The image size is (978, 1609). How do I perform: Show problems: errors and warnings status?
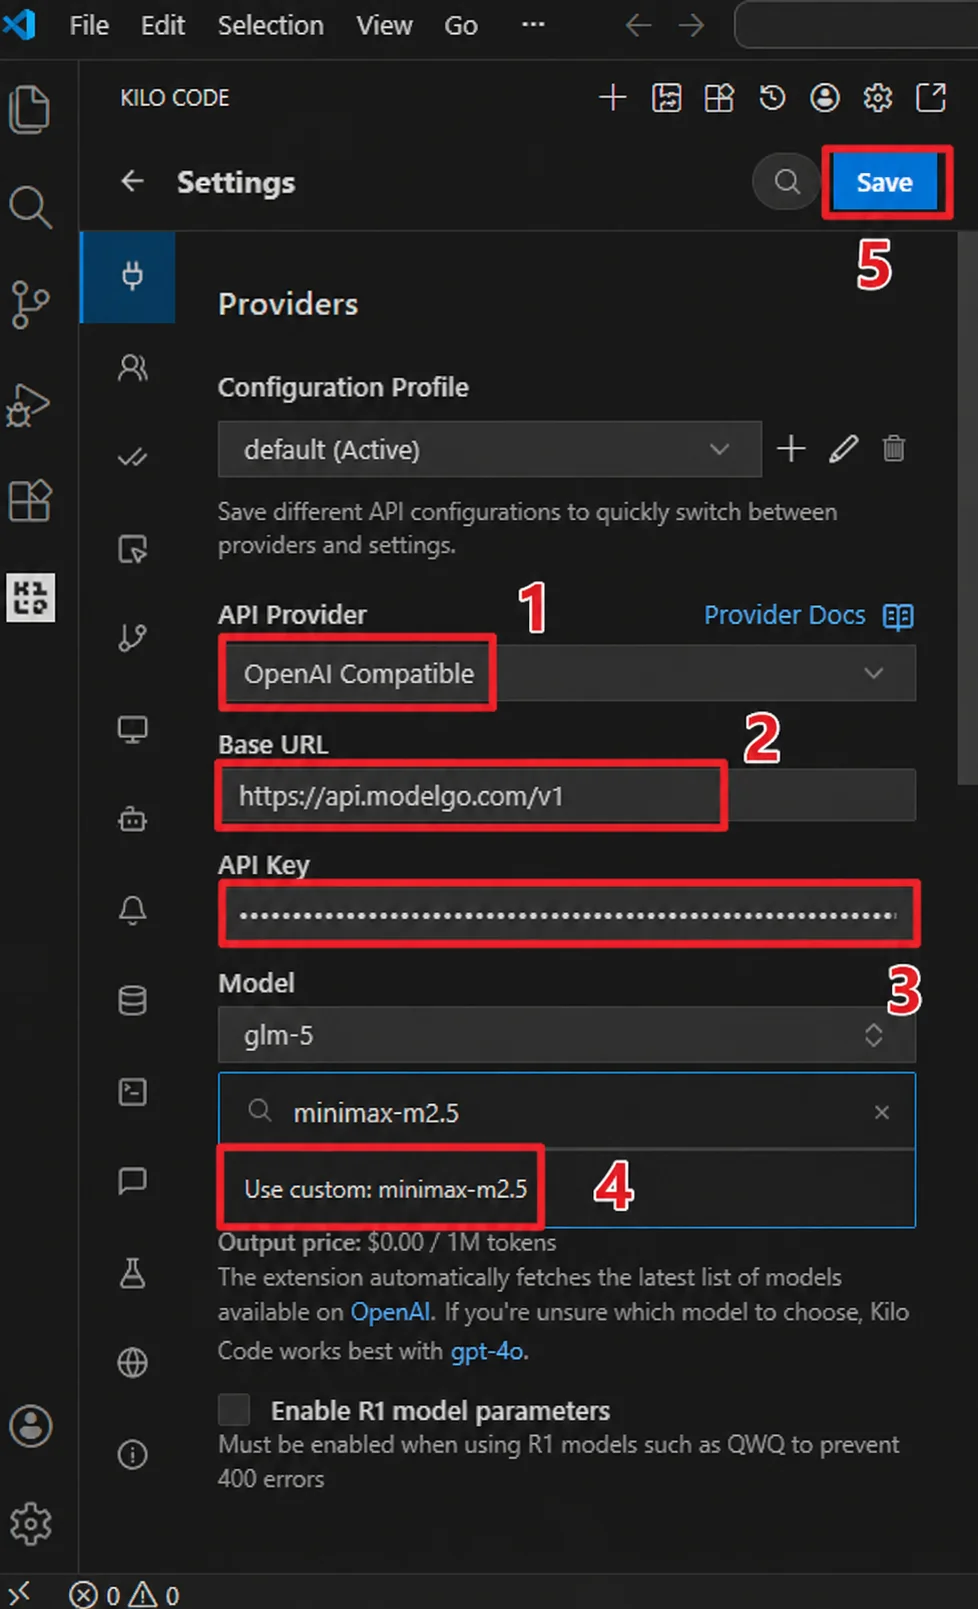click(x=124, y=1593)
